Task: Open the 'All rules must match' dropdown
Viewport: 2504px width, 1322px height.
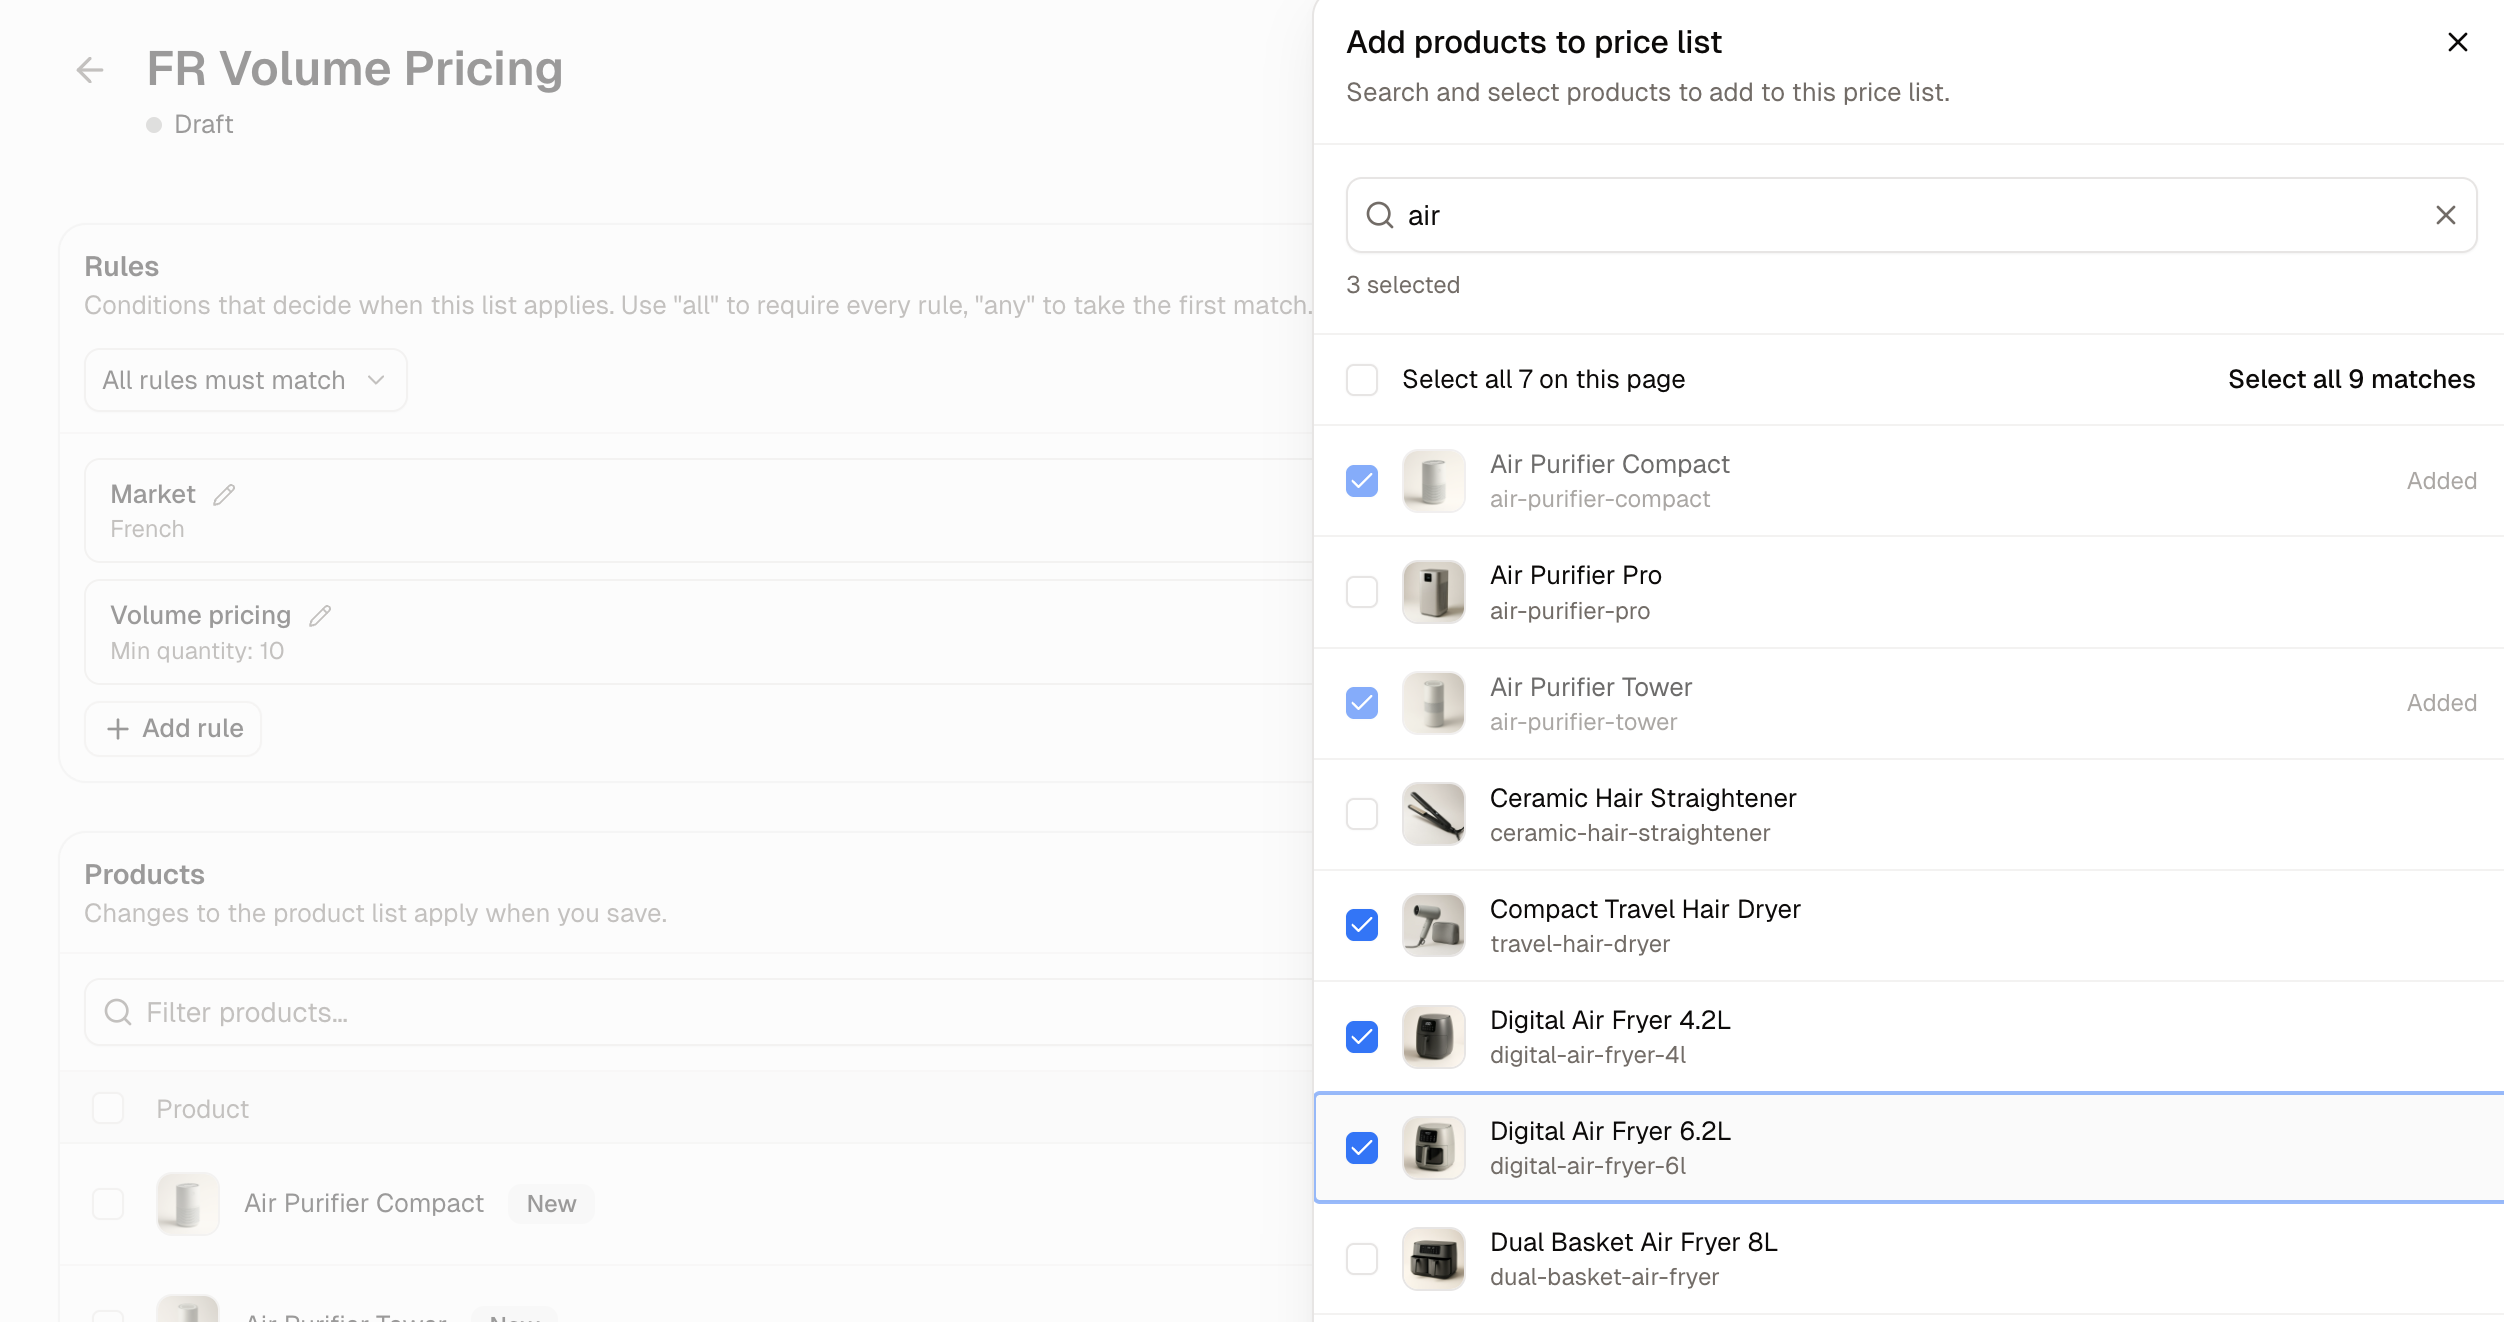Action: pyautogui.click(x=245, y=380)
